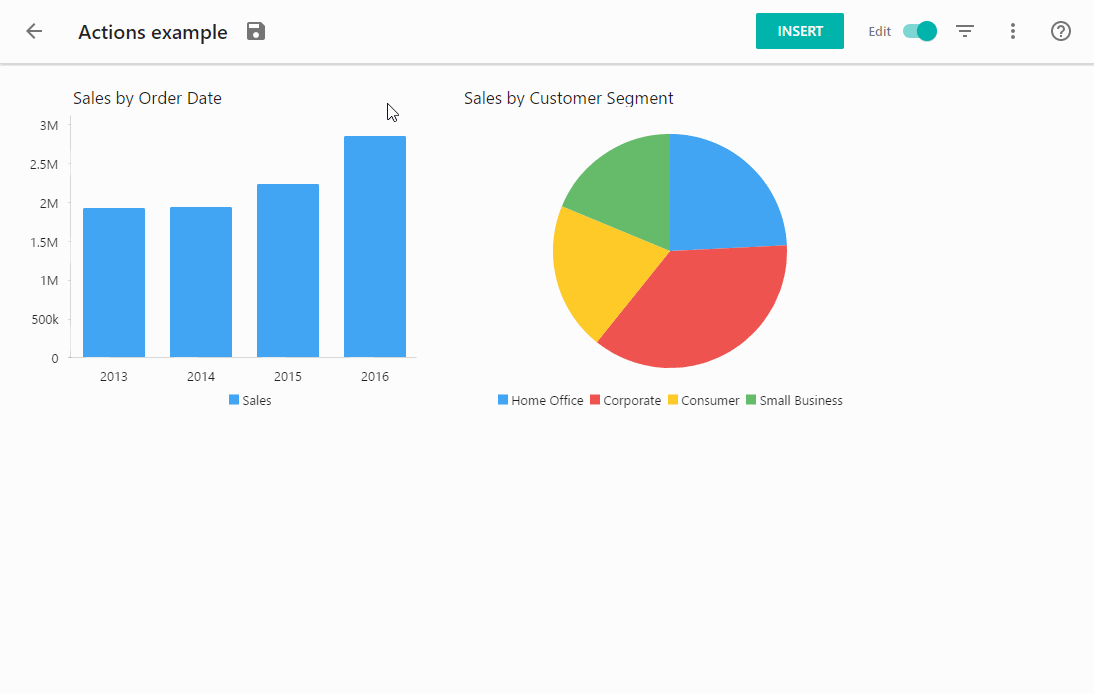Navigate back with the back arrow

pos(34,31)
